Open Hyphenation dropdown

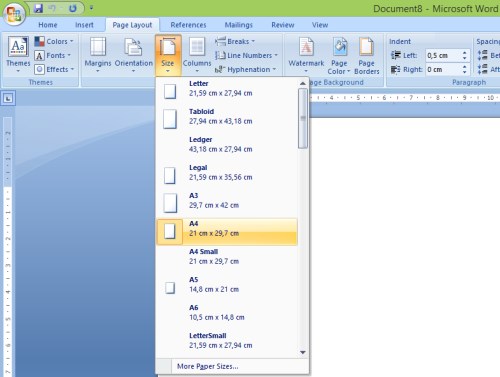click(x=245, y=69)
